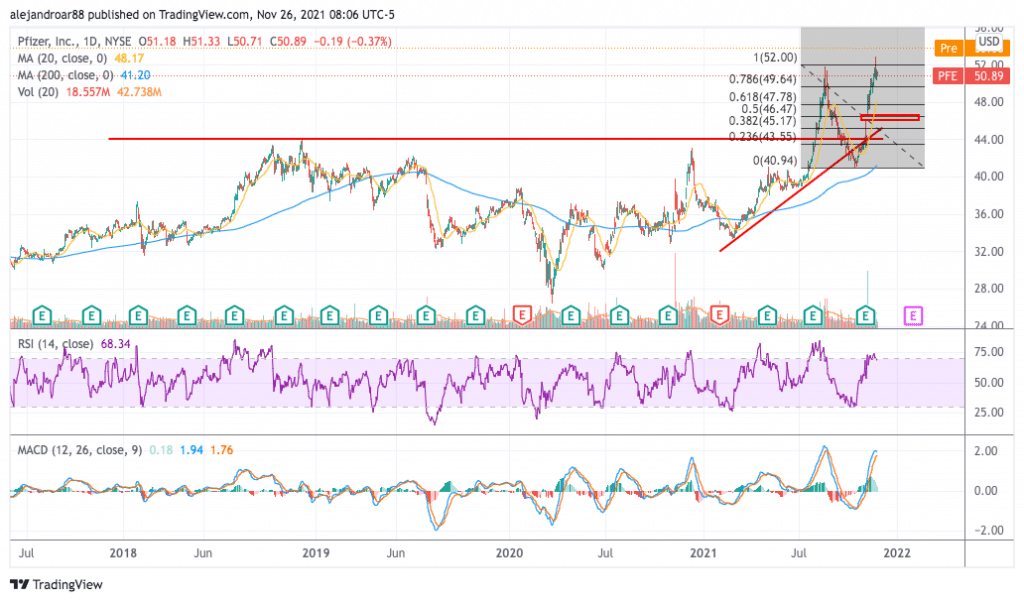Click the 36.00 price axis label

[x=988, y=214]
